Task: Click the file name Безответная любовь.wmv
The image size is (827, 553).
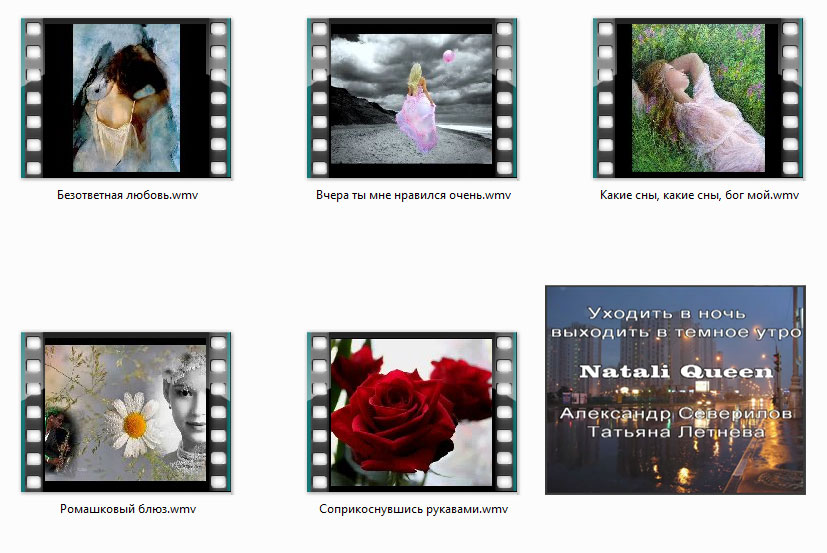Action: tap(127, 195)
